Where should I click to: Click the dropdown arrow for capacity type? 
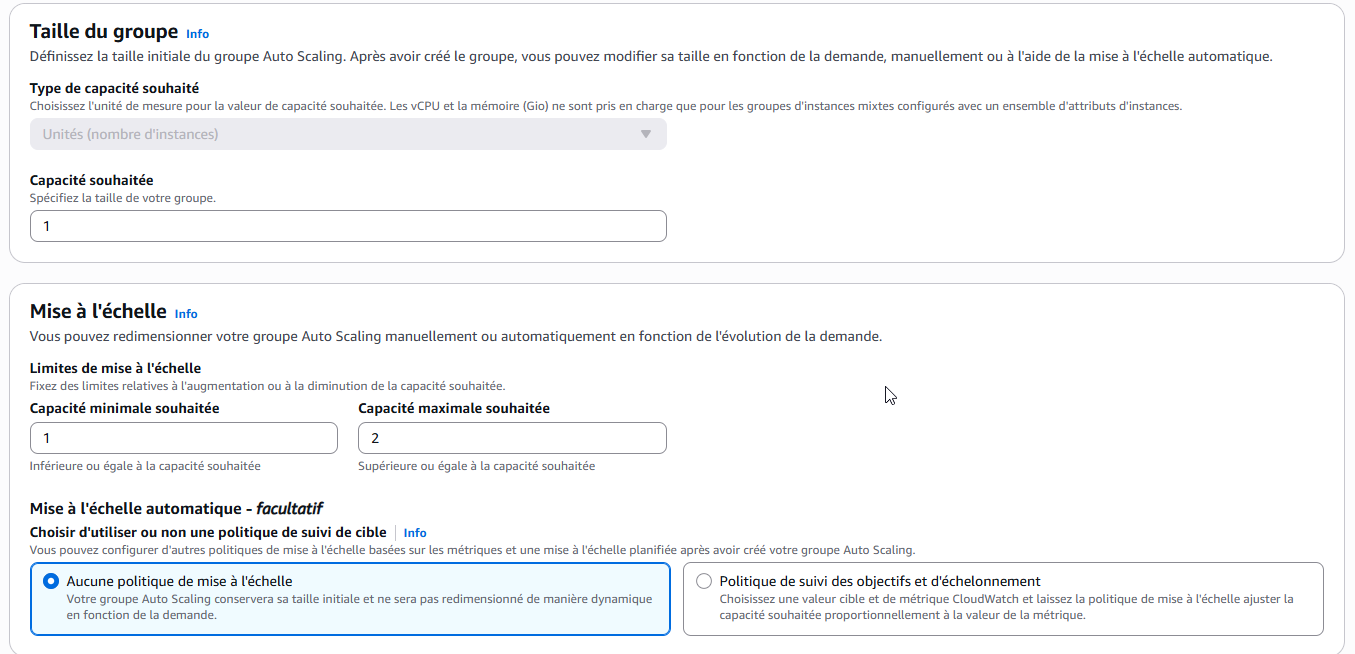pyautogui.click(x=646, y=134)
